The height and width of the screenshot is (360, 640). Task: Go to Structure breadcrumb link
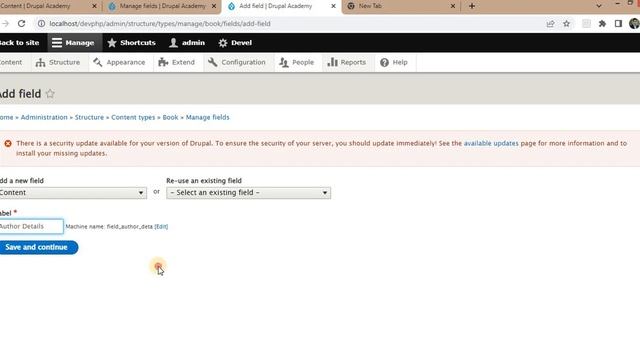(89, 118)
